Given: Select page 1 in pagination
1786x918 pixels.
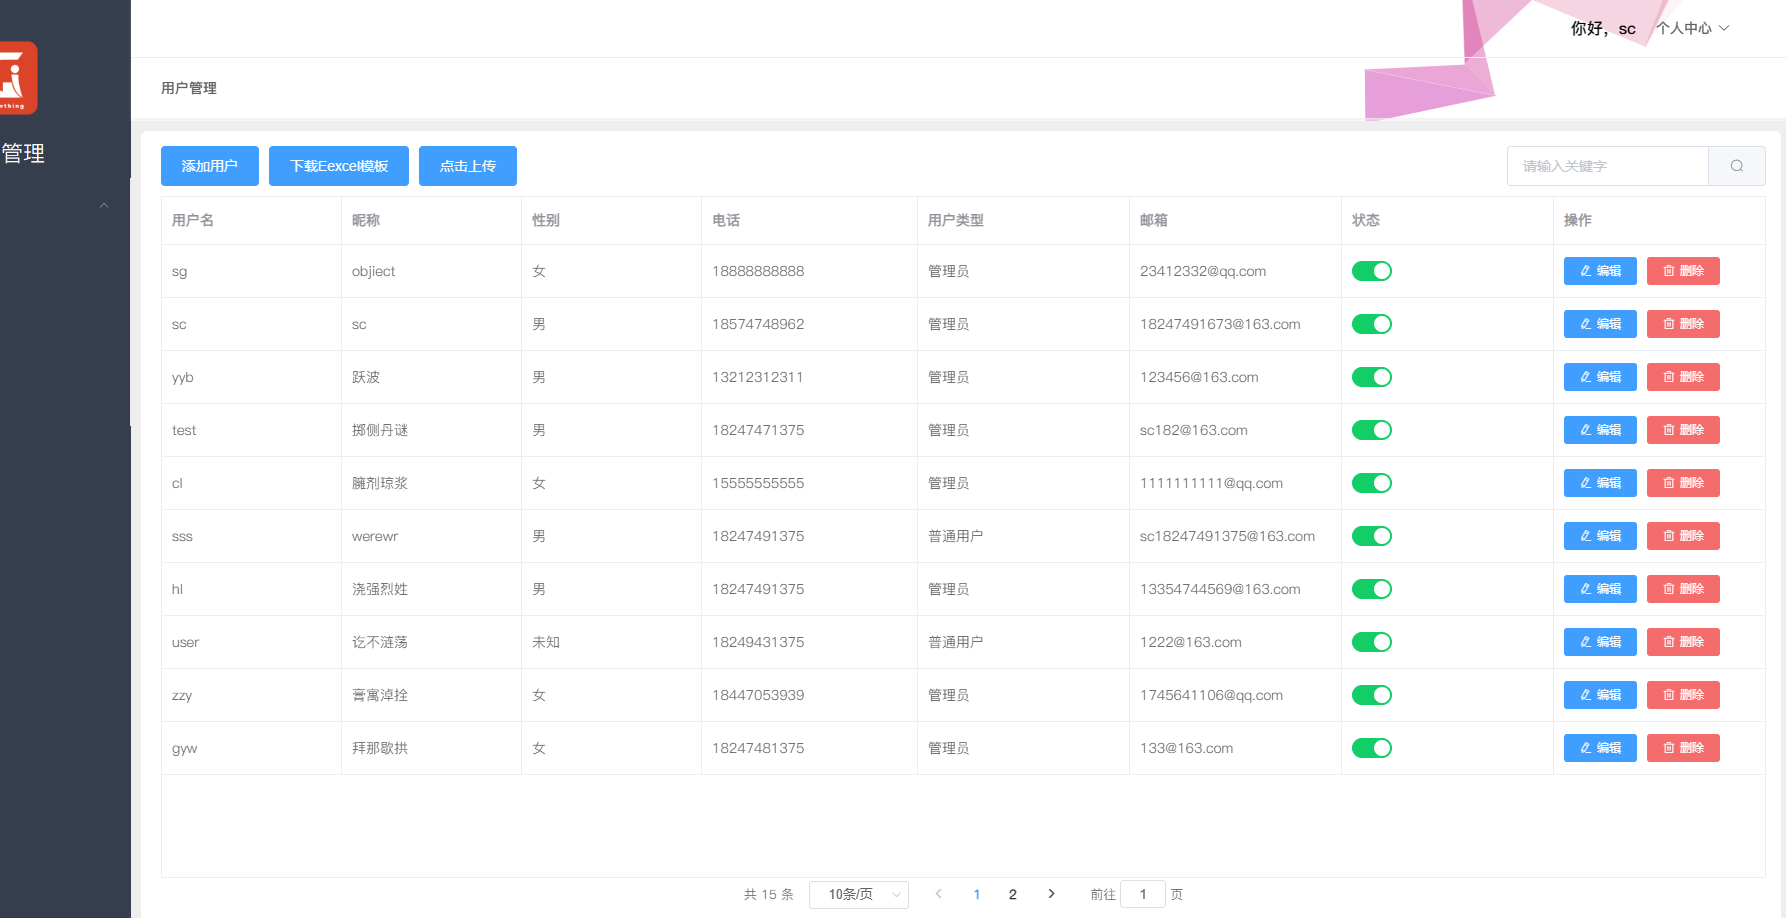Looking at the screenshot, I should coord(977,894).
